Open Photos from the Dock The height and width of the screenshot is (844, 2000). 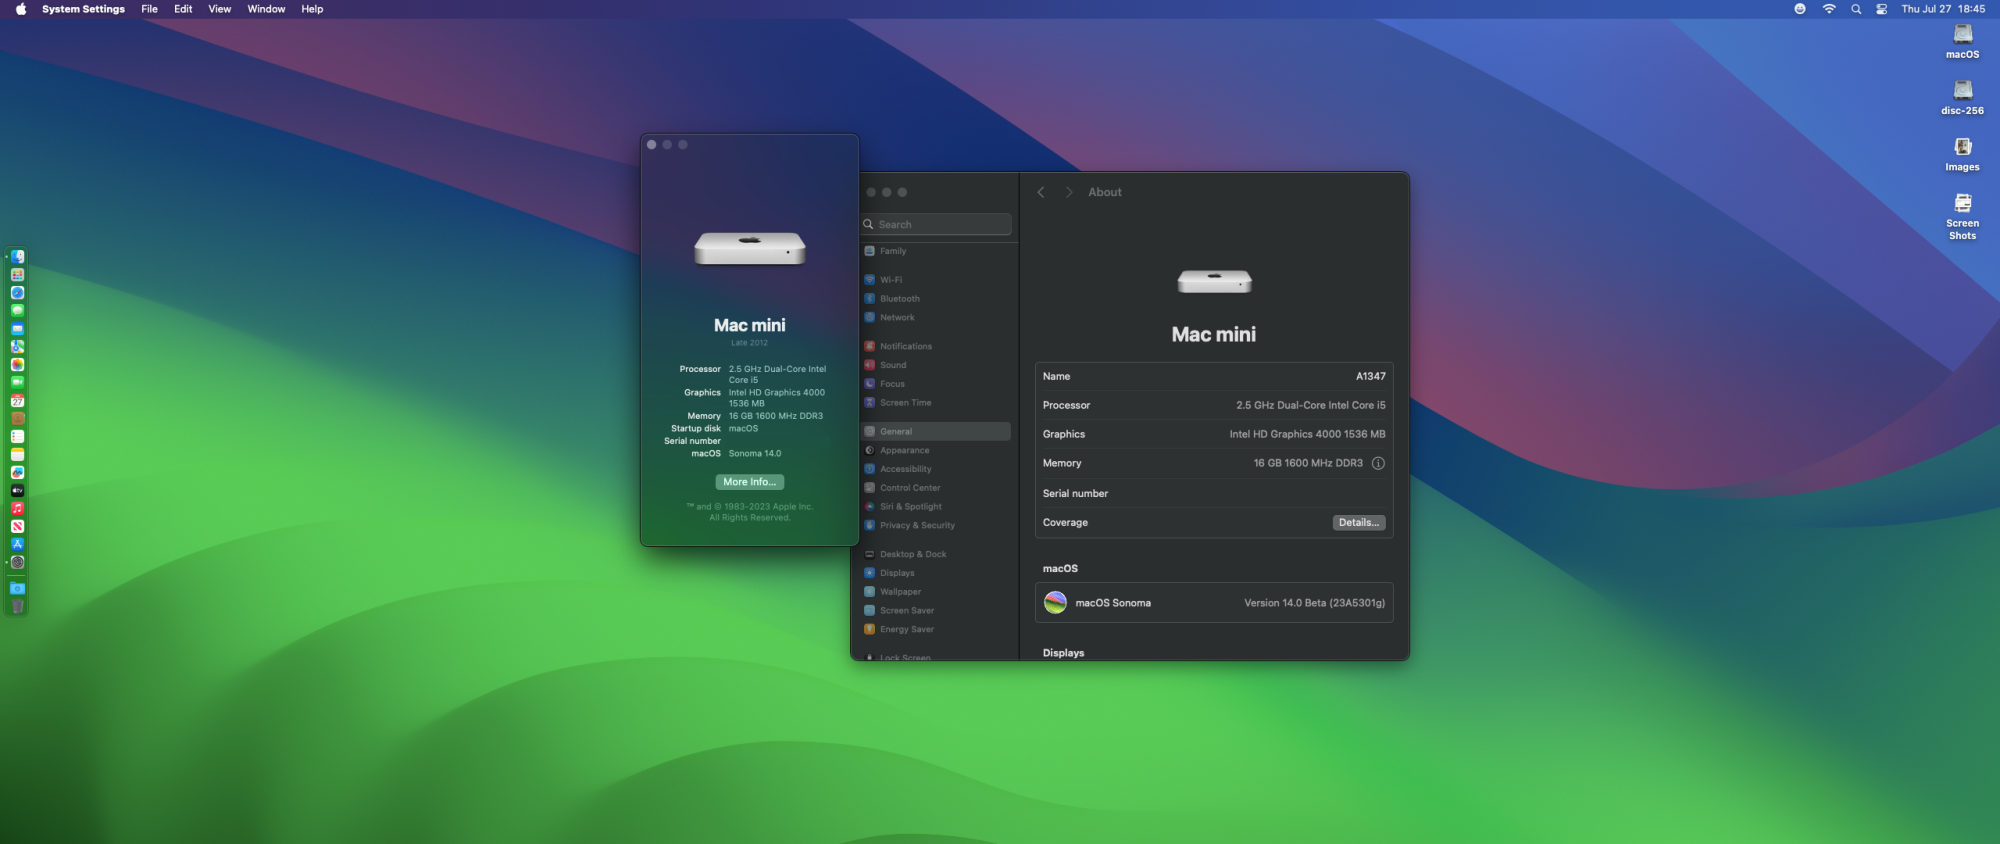[x=17, y=365]
